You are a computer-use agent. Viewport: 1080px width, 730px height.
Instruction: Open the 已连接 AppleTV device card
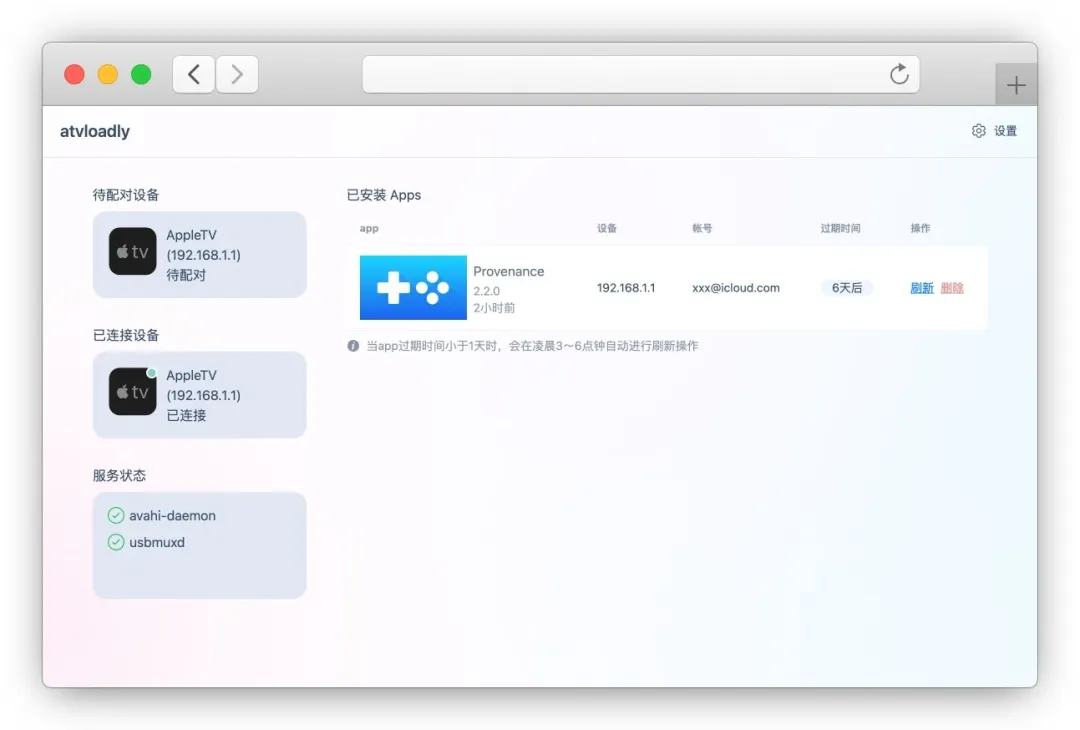click(x=200, y=395)
